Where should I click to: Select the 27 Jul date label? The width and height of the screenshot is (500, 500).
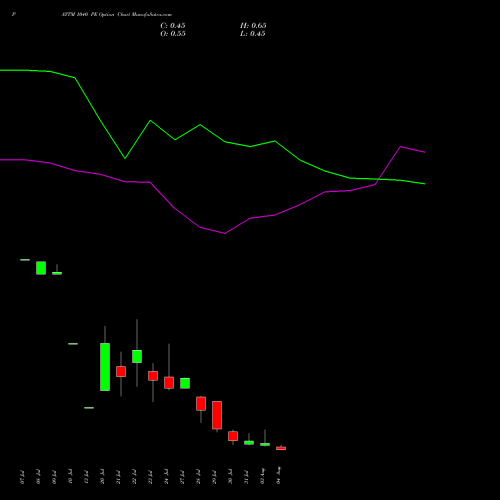182,477
